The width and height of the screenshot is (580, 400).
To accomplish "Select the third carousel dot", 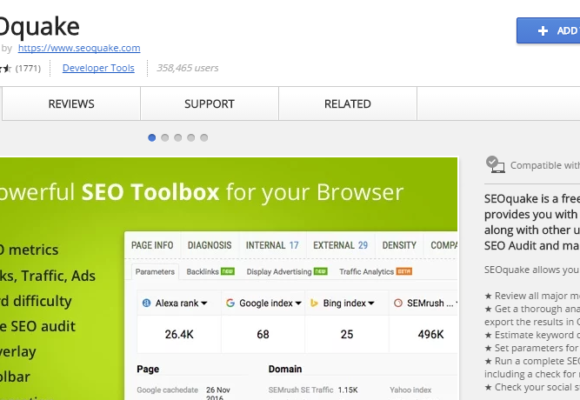I will pos(178,138).
